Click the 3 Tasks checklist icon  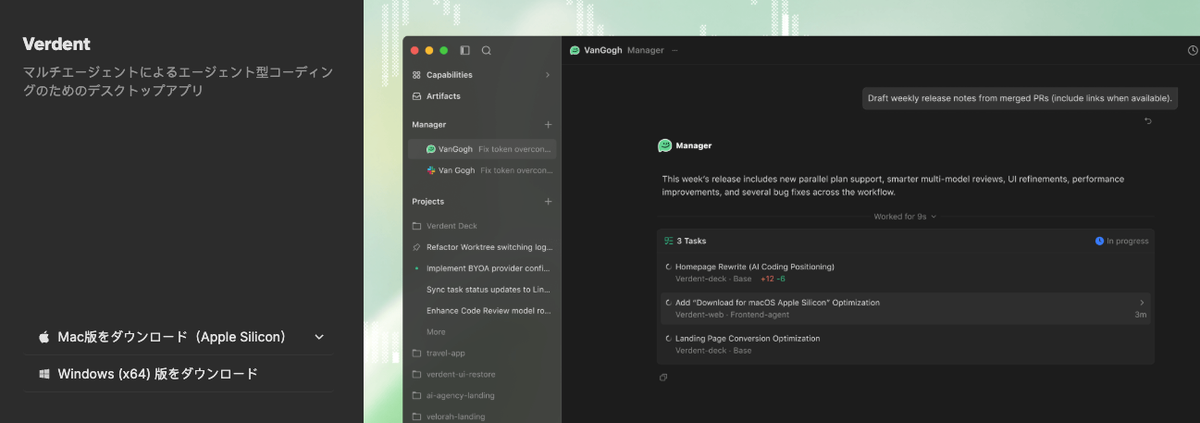[669, 241]
